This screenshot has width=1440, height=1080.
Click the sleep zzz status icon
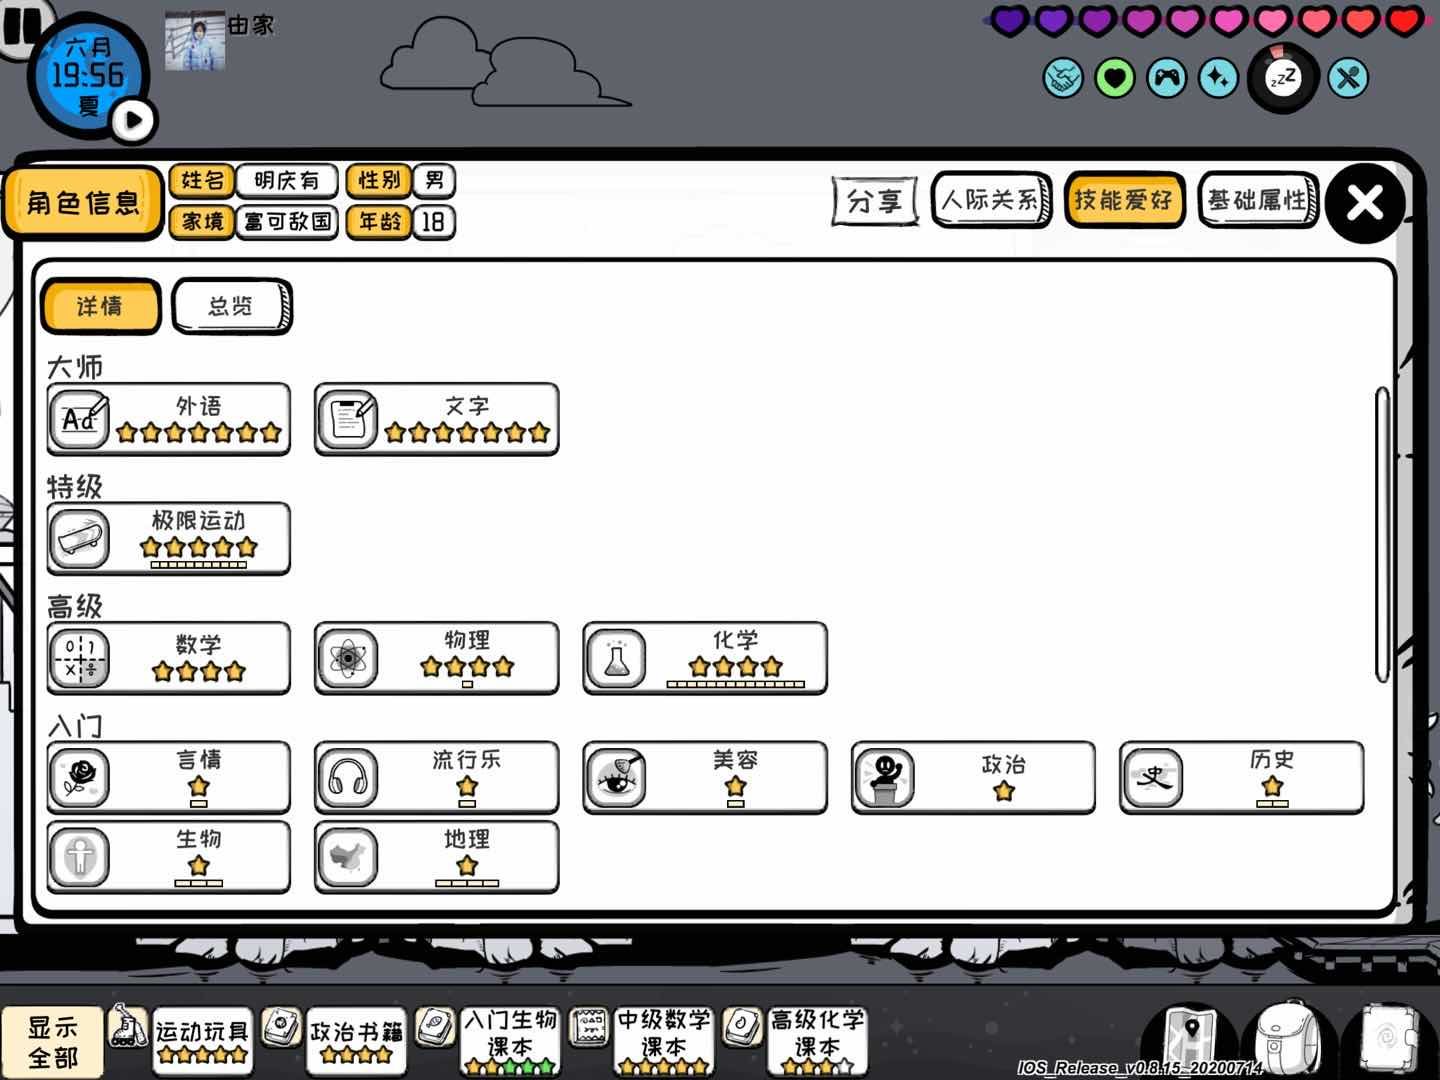coord(1283,77)
